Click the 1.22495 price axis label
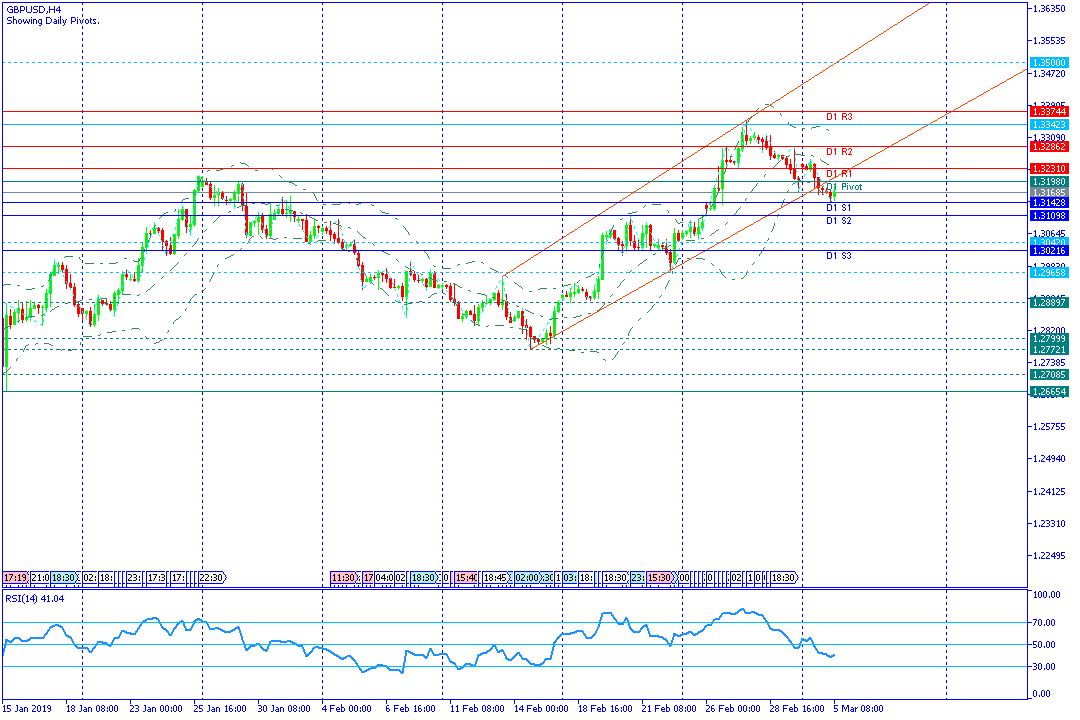 tap(1050, 556)
